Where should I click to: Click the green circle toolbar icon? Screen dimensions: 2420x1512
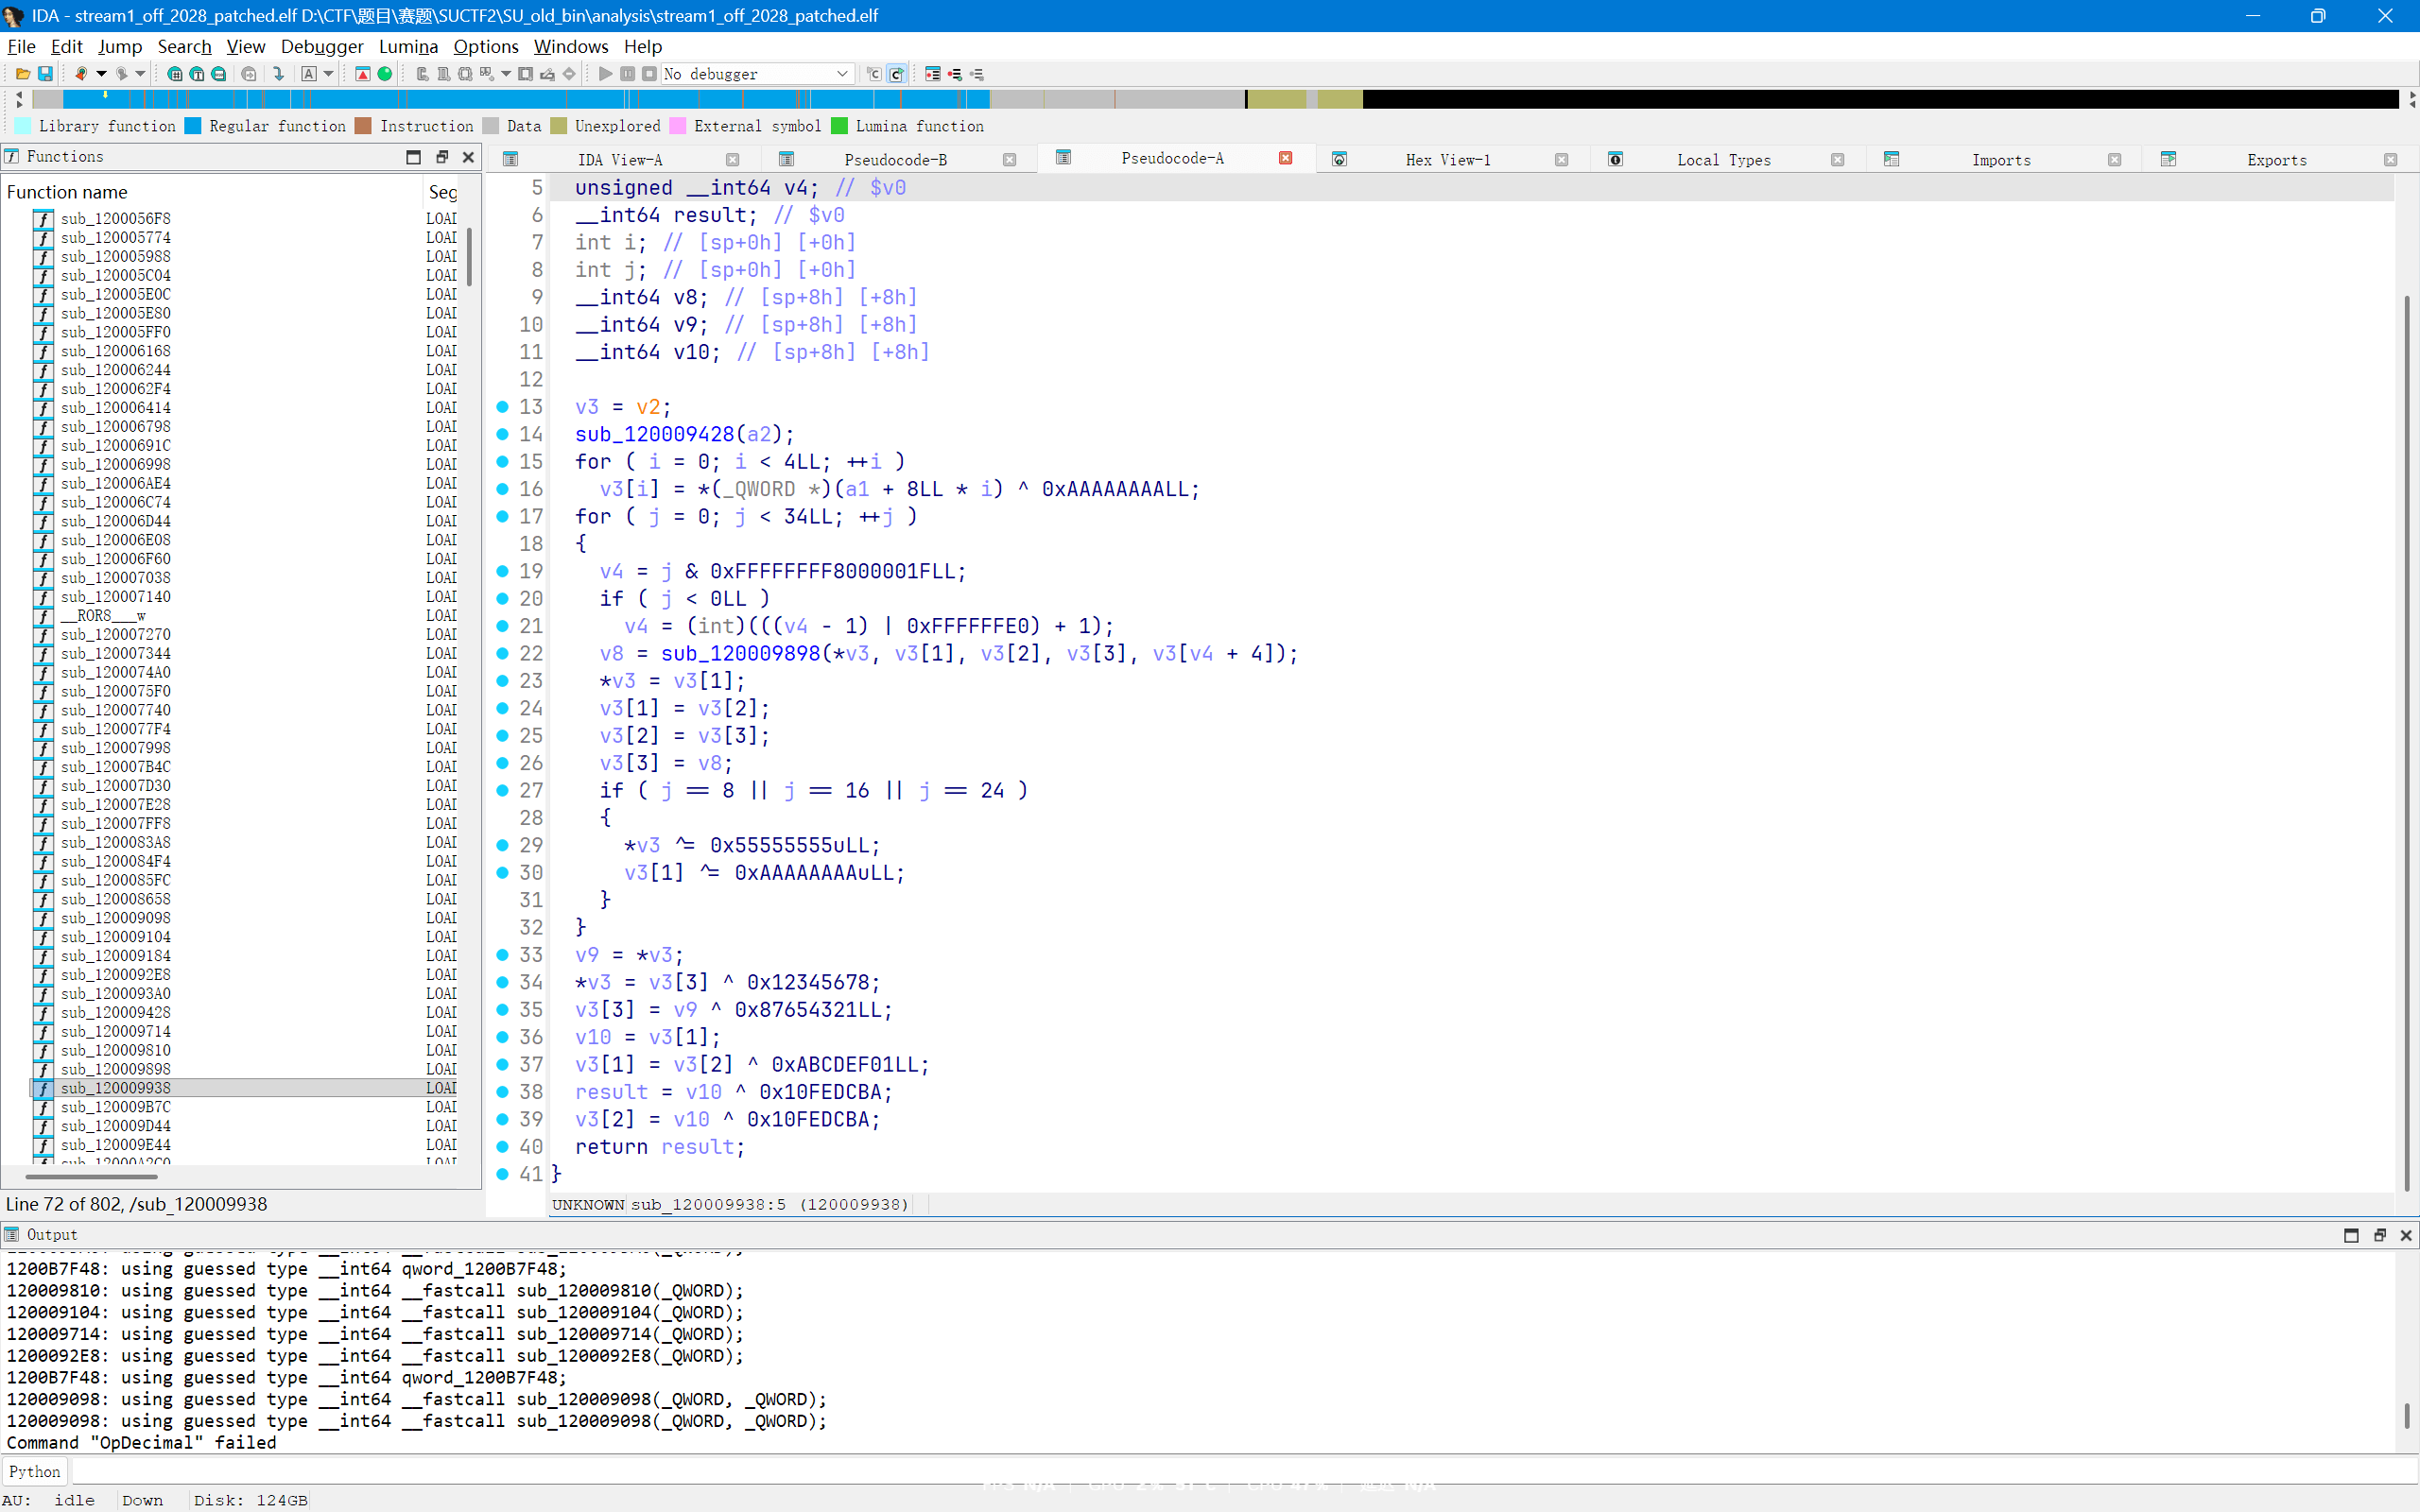click(385, 74)
